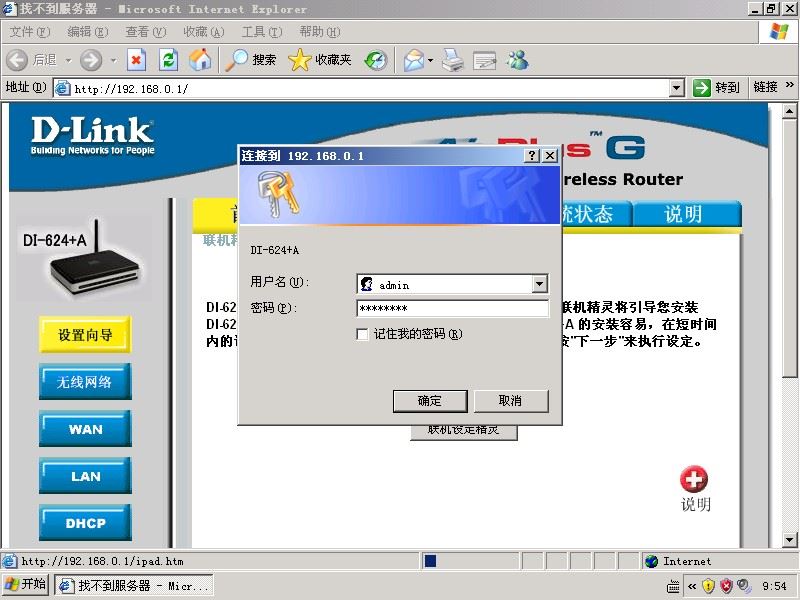Click the IE Back arrow icon
The image size is (800, 600).
coord(17,60)
